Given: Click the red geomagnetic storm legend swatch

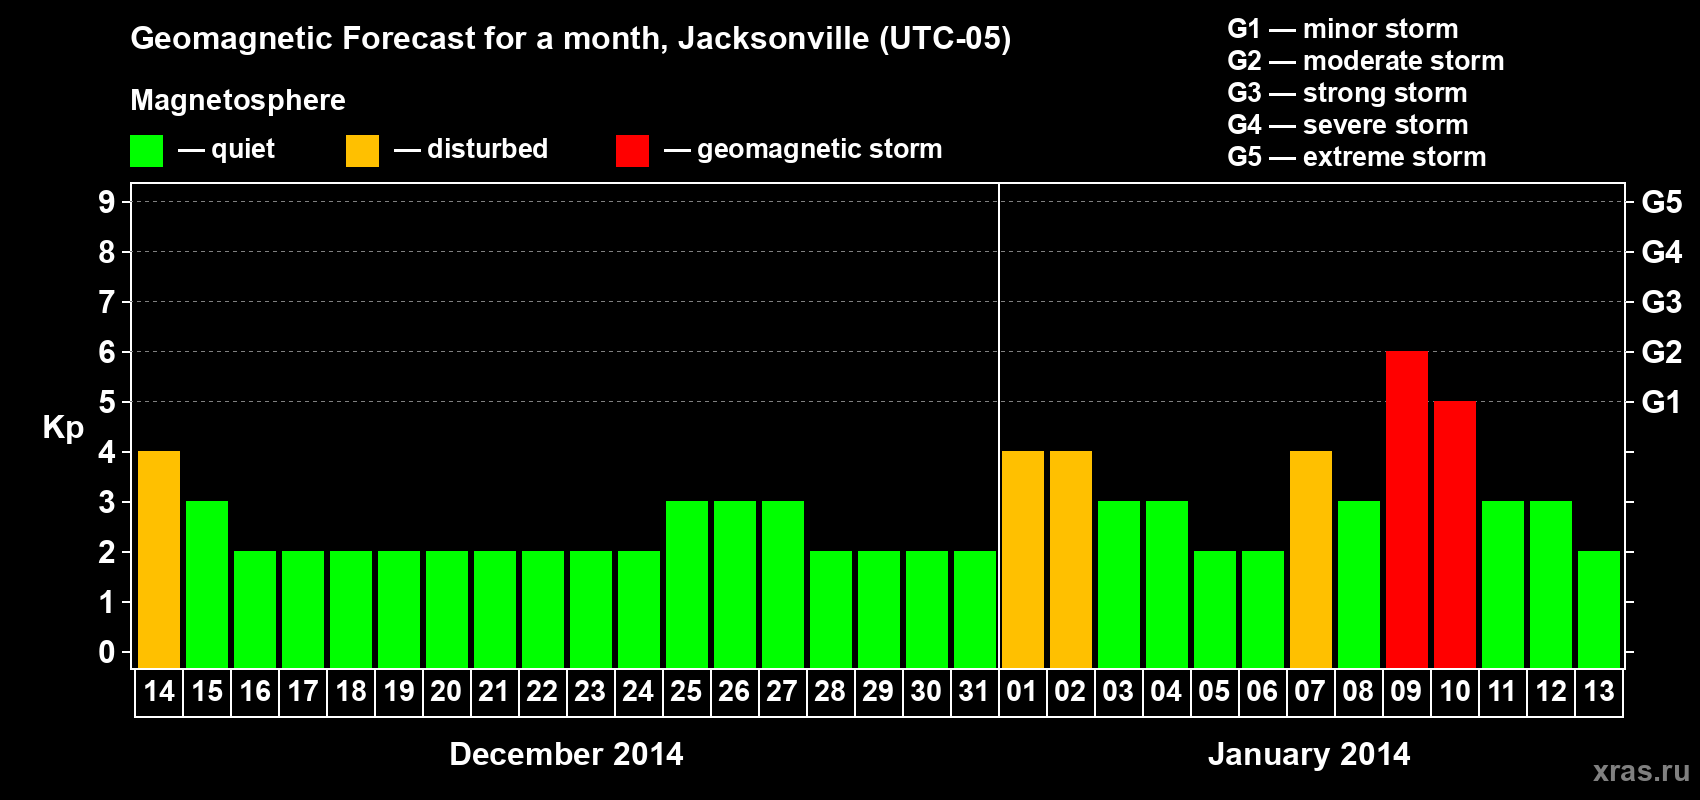Looking at the screenshot, I should pos(632,151).
